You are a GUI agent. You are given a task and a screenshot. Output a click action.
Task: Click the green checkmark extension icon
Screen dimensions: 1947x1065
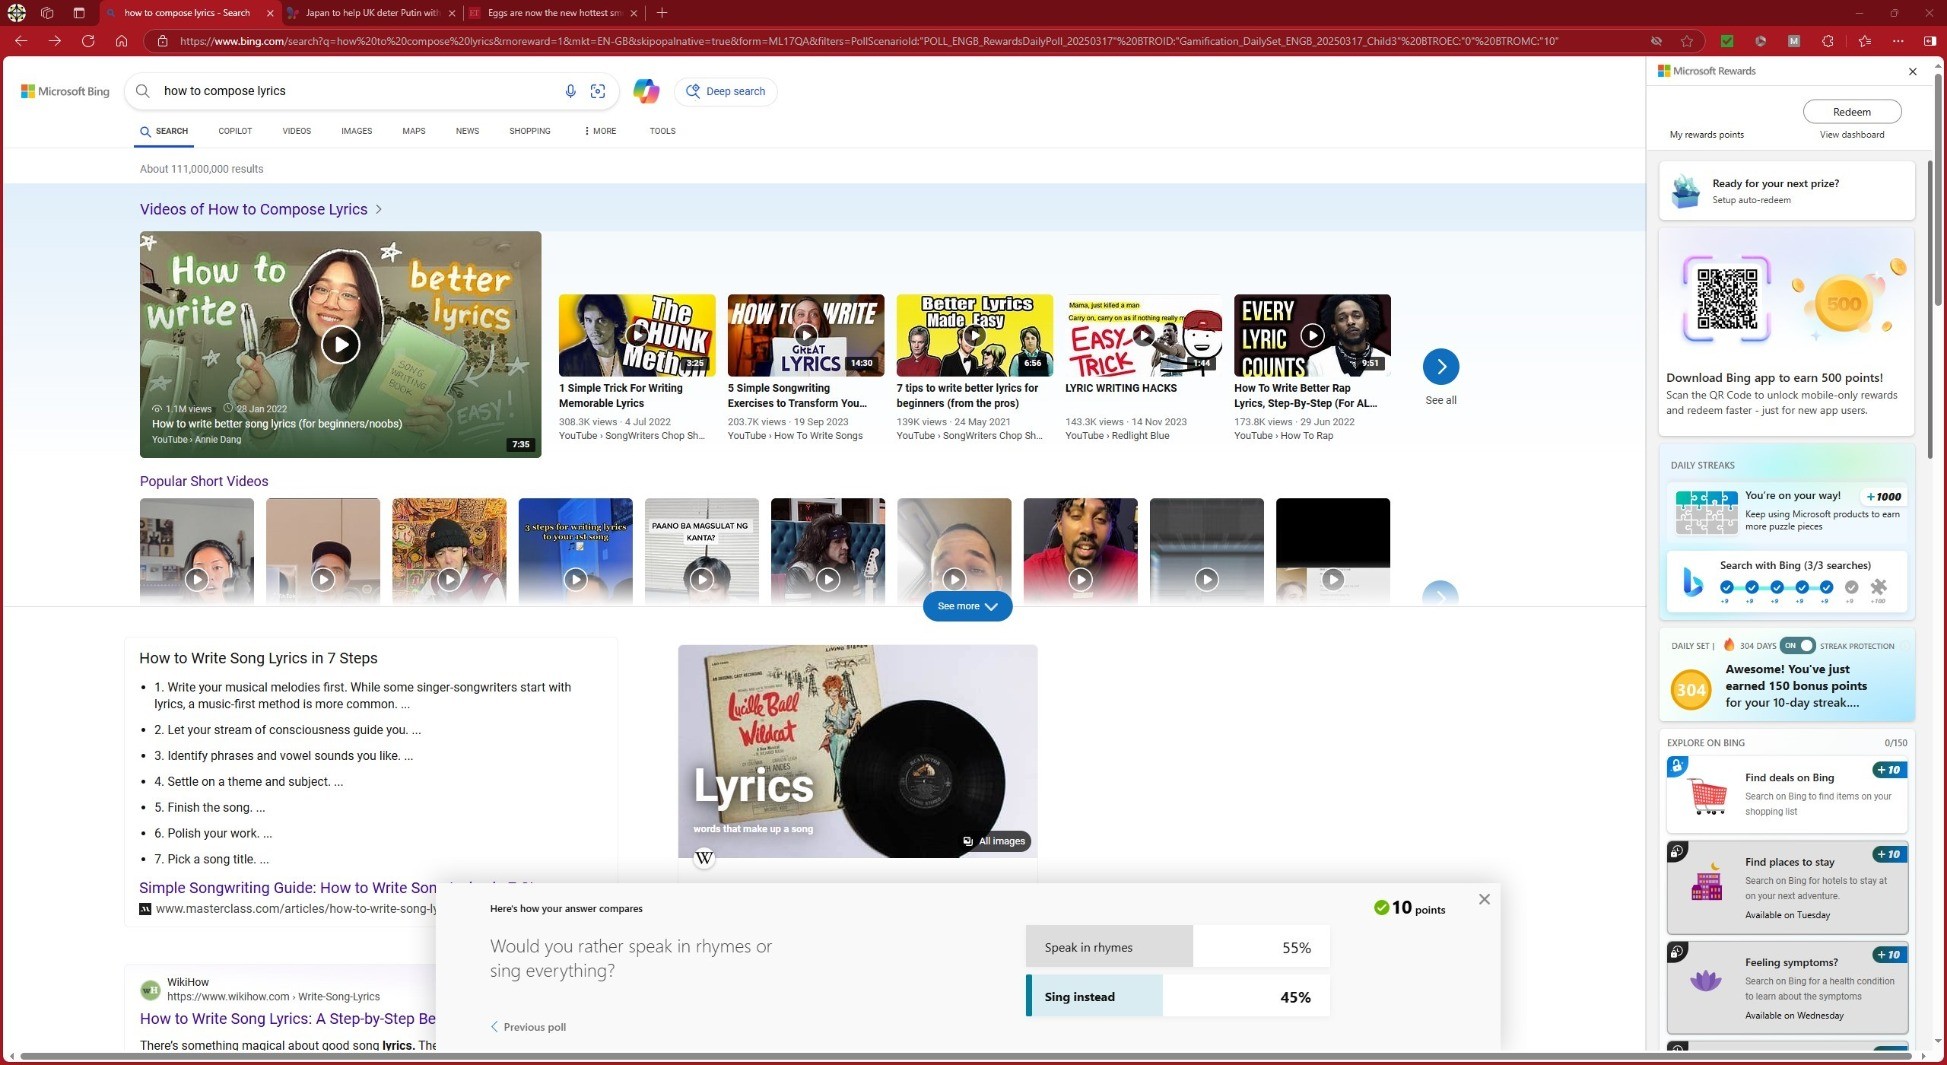(x=1726, y=41)
